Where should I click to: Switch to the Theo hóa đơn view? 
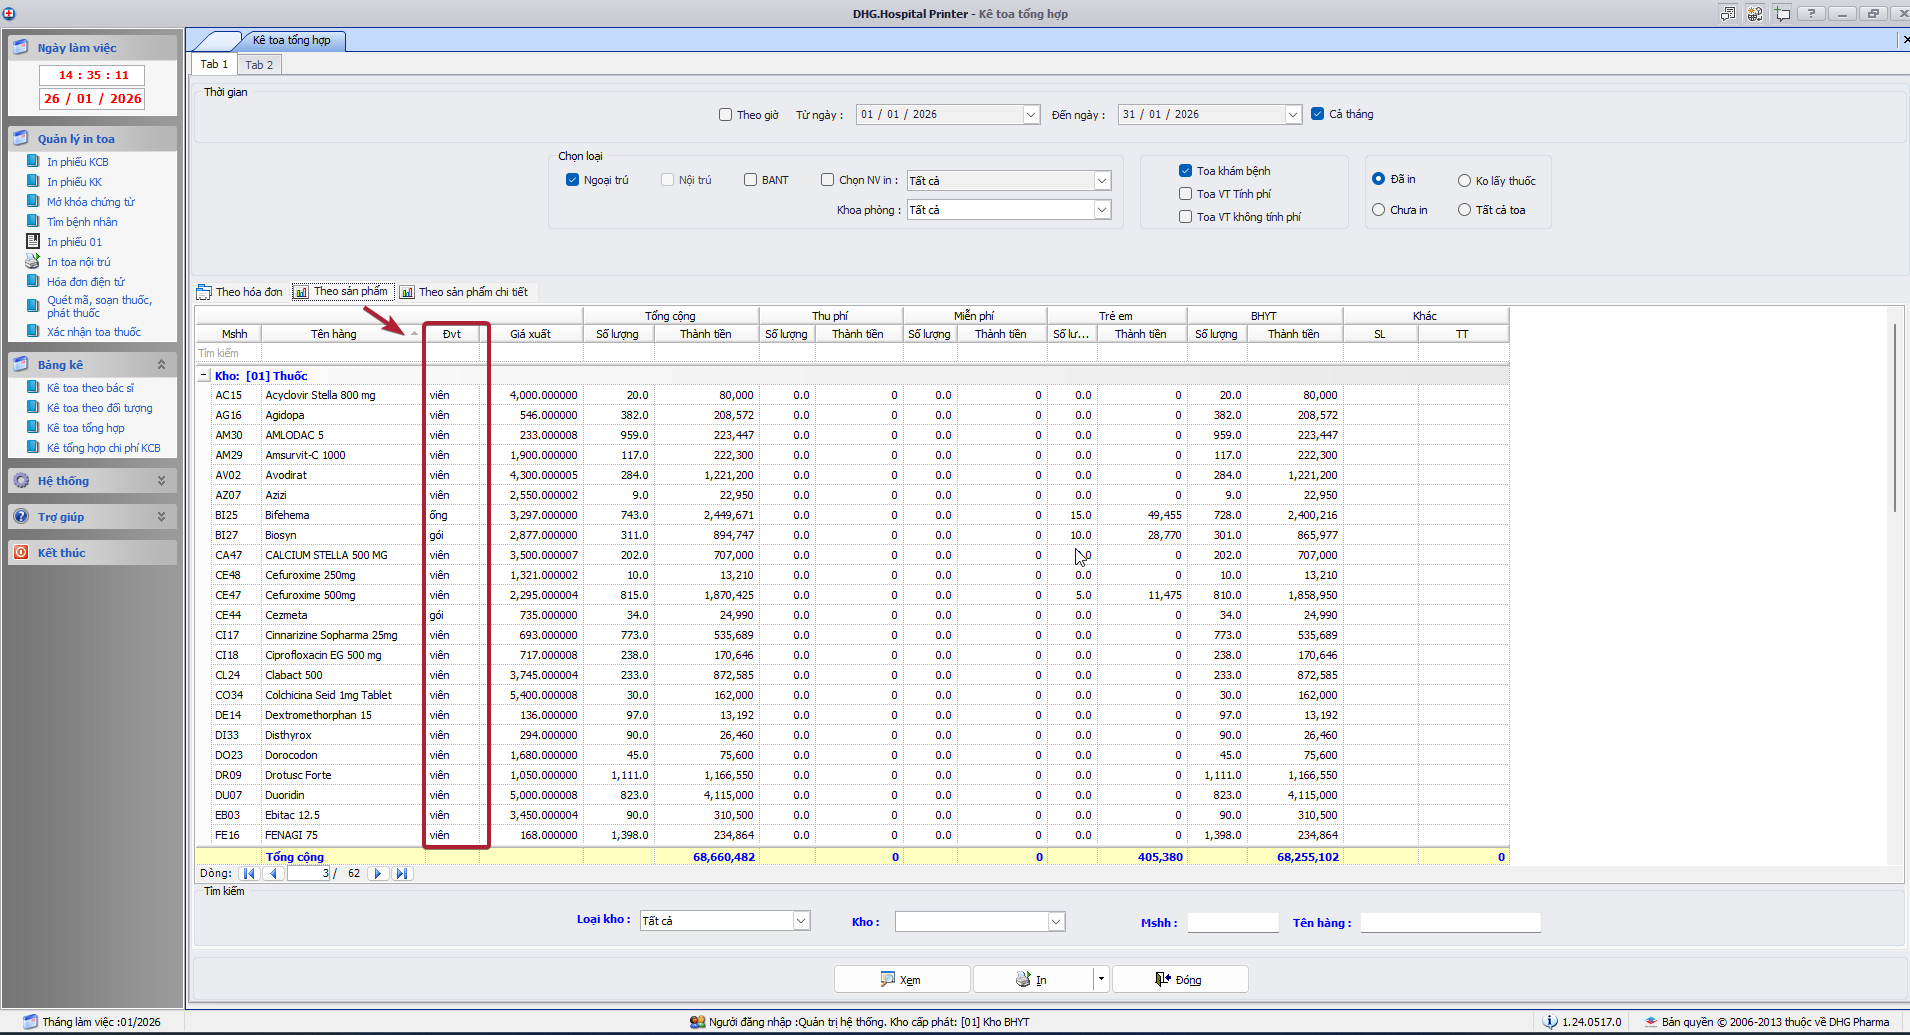[x=240, y=292]
